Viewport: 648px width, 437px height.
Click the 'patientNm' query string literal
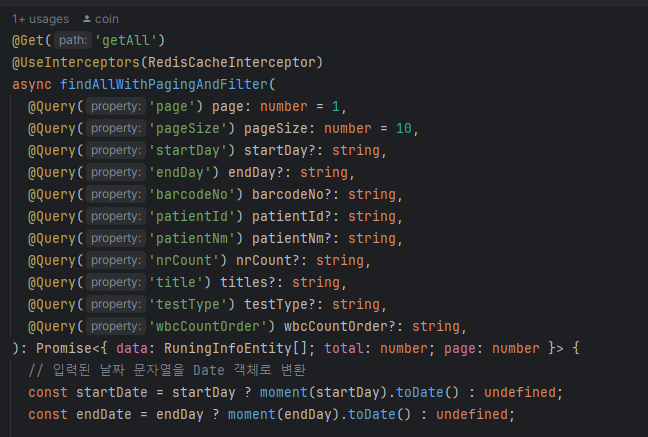[x=192, y=238]
